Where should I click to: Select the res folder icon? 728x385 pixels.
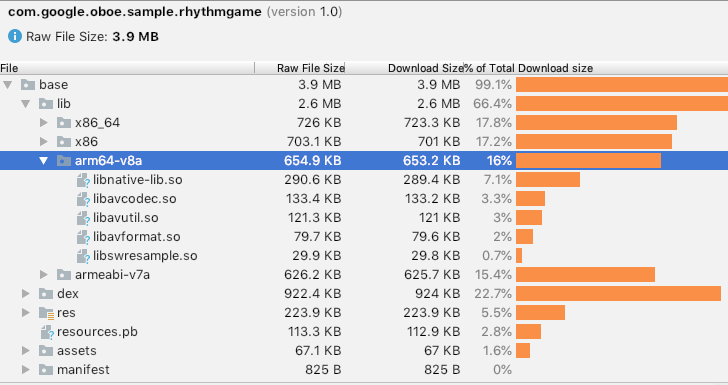pyautogui.click(x=46, y=313)
